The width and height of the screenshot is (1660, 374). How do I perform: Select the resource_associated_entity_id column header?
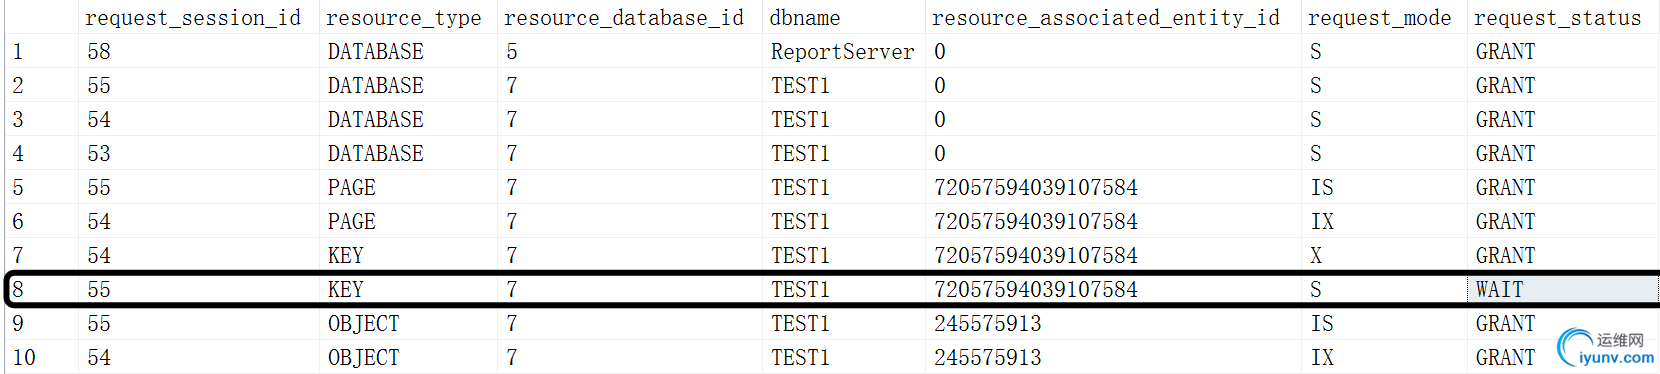(1113, 17)
